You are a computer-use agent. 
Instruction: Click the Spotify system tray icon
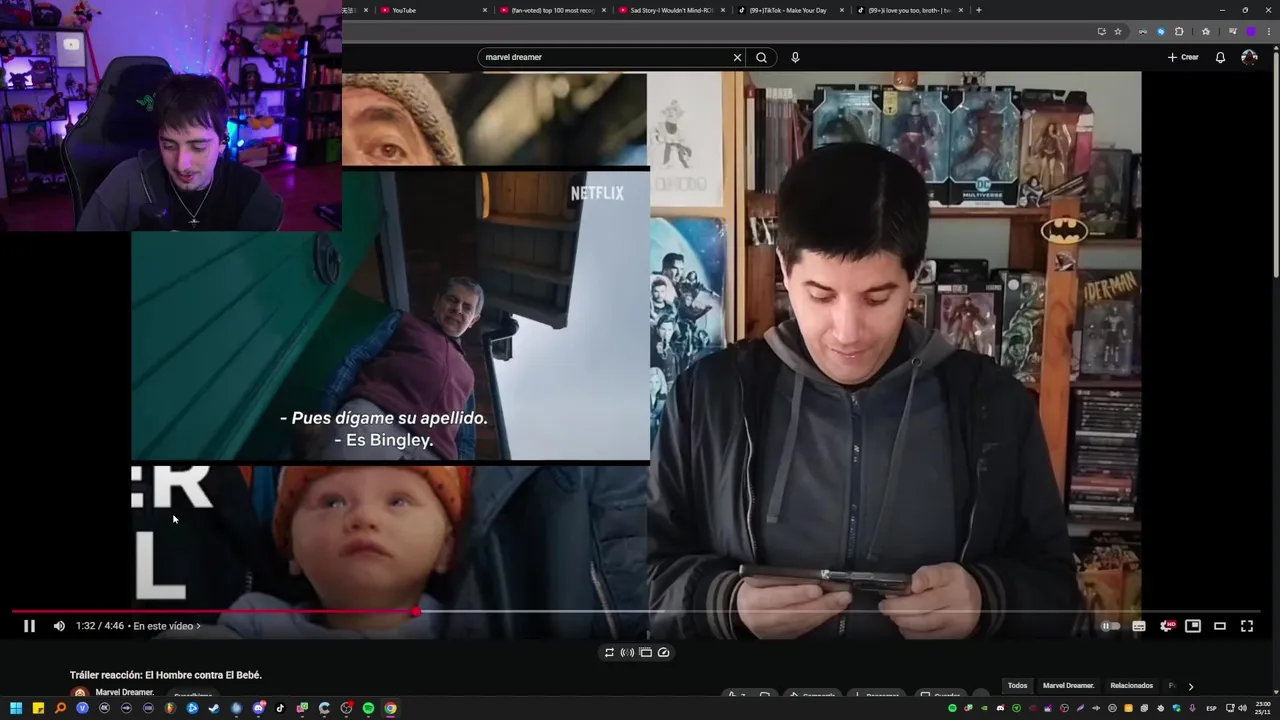[952, 708]
